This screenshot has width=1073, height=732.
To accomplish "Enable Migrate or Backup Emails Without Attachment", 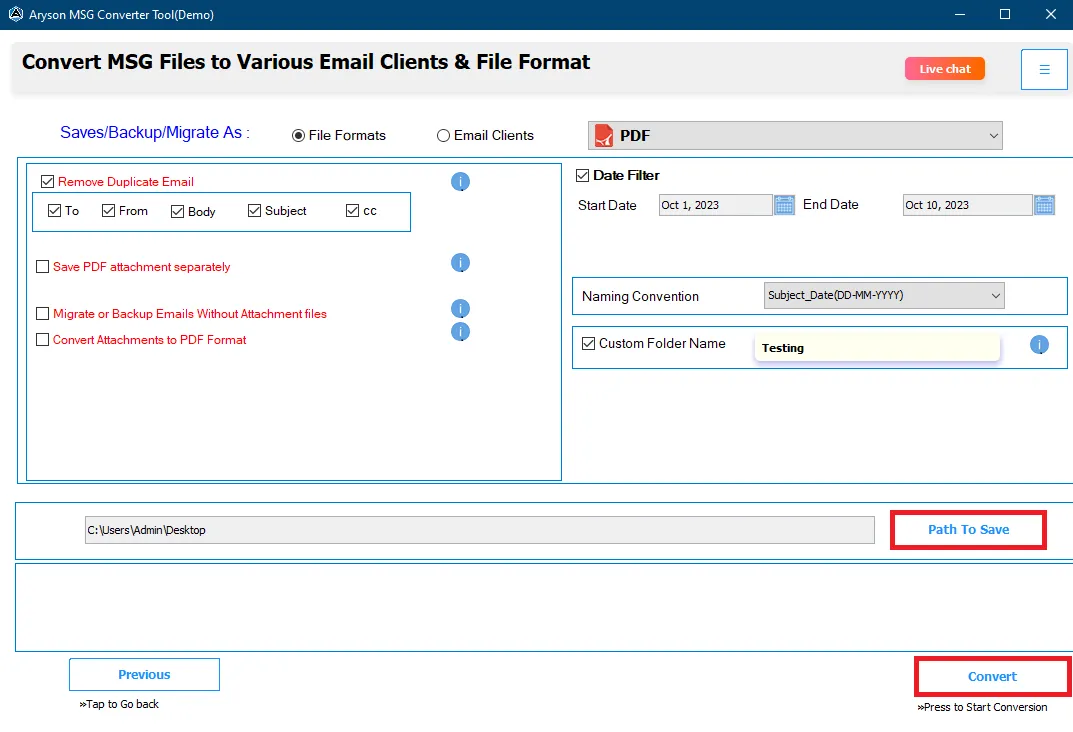I will [x=42, y=313].
